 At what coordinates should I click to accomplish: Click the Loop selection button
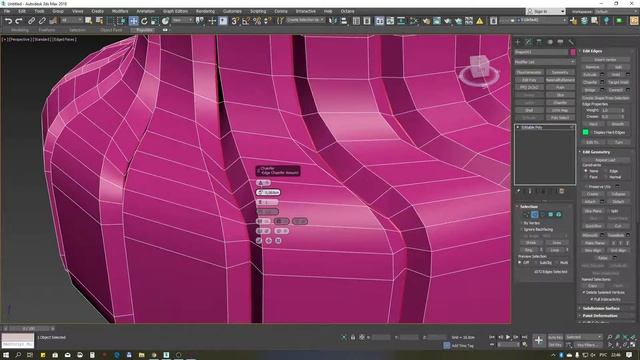pos(555,250)
